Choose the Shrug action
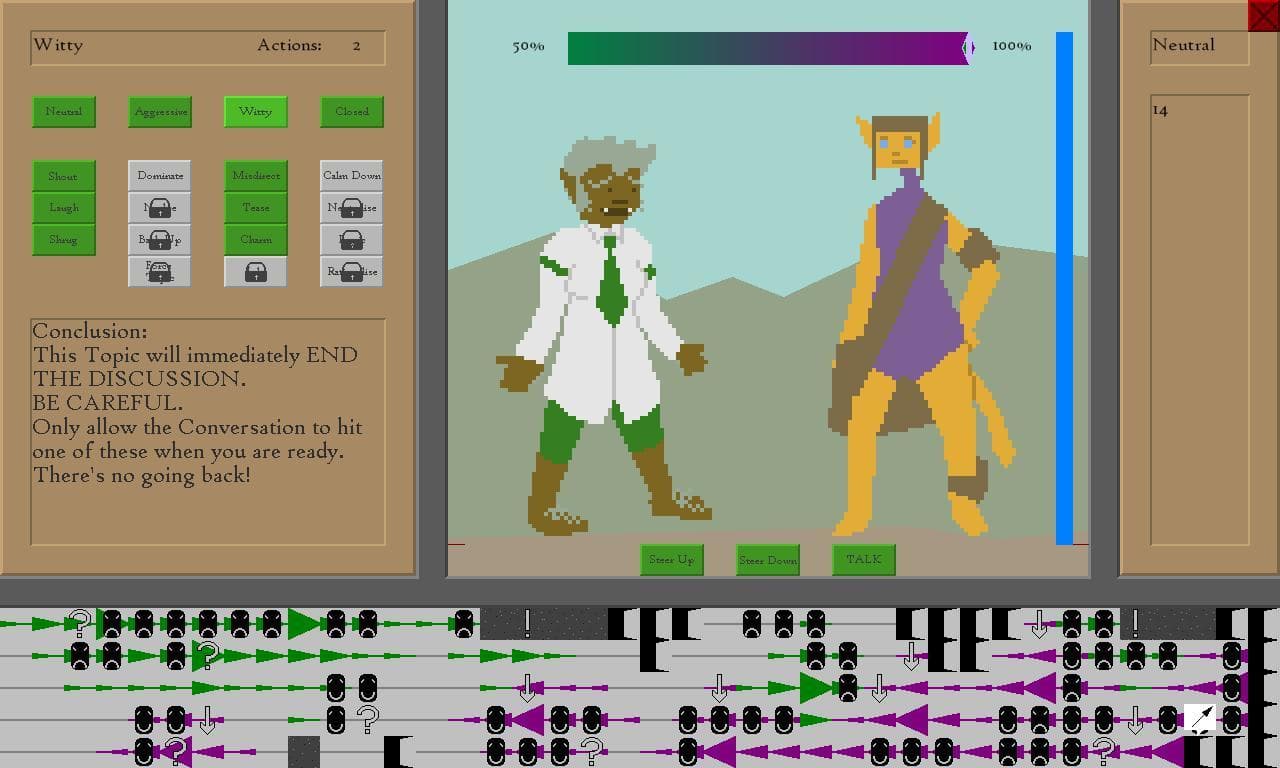 coord(64,239)
